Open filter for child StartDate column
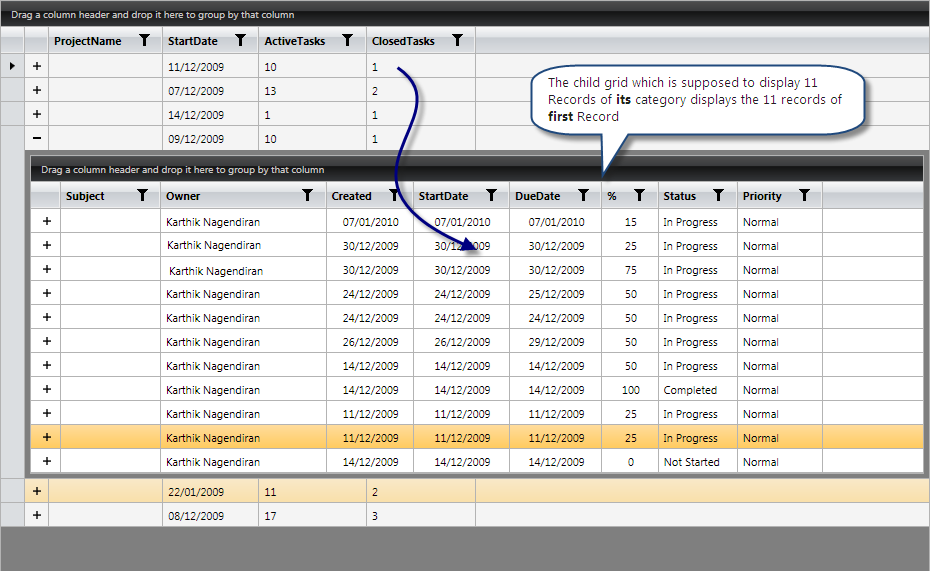This screenshot has width=930, height=571. coord(491,195)
